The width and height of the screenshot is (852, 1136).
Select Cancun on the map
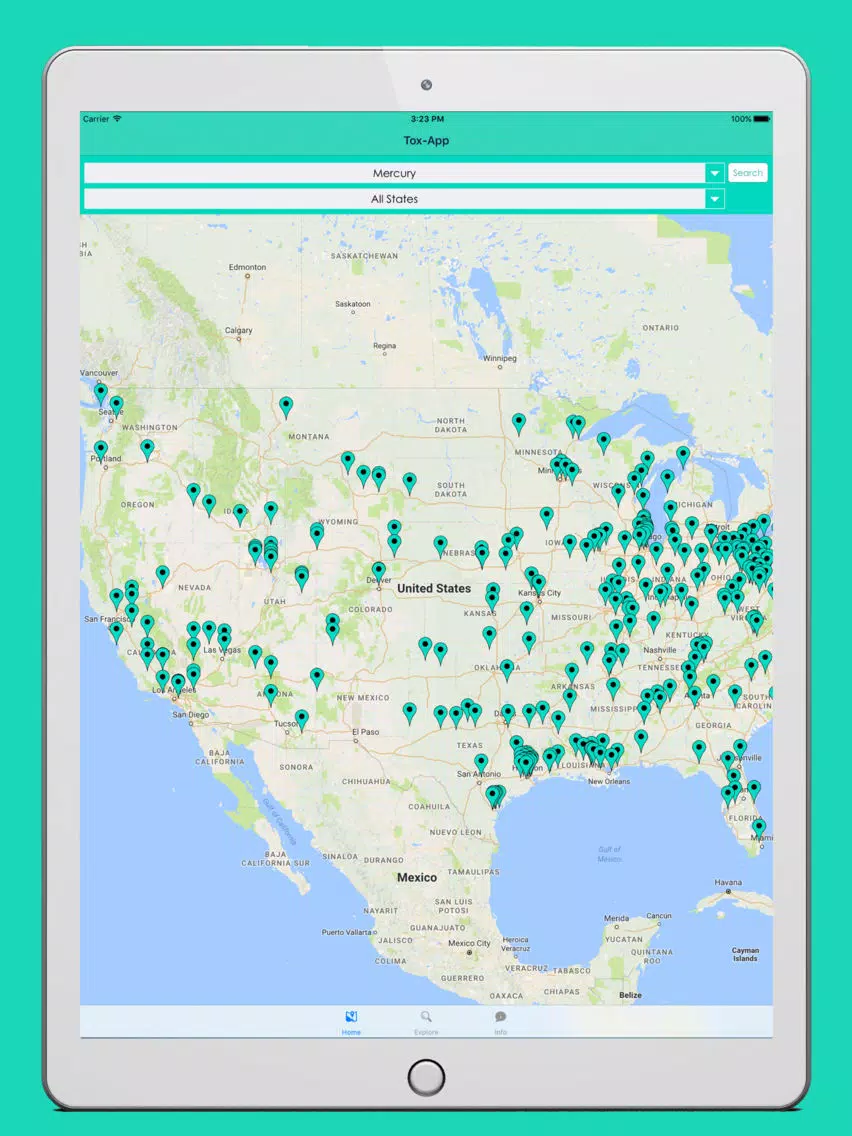coord(659,916)
